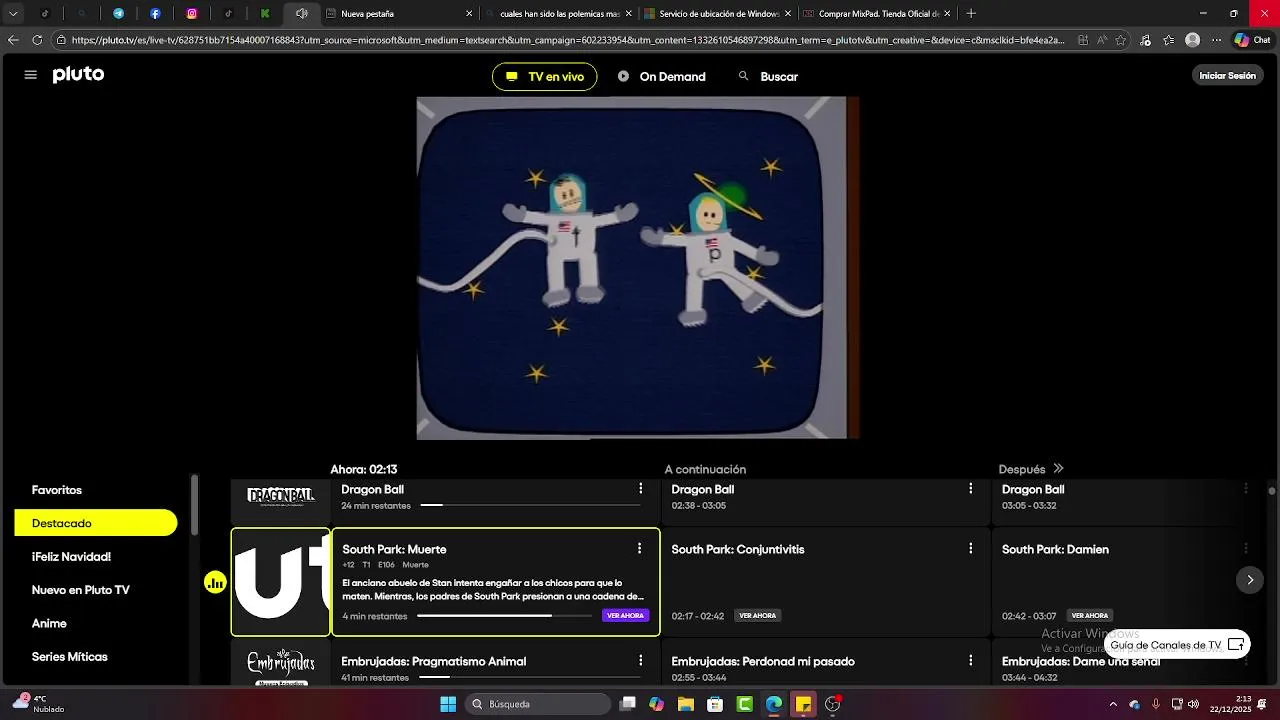Open browser settings ellipsis menu
This screenshot has width=1280, height=720.
click(x=1216, y=40)
